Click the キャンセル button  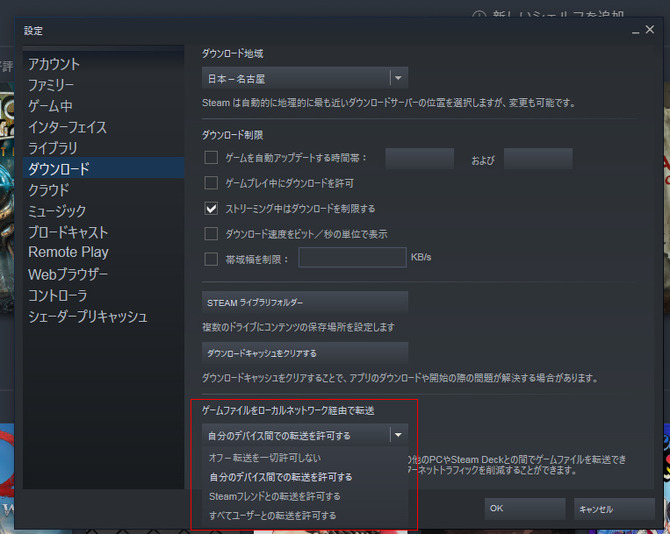614,509
